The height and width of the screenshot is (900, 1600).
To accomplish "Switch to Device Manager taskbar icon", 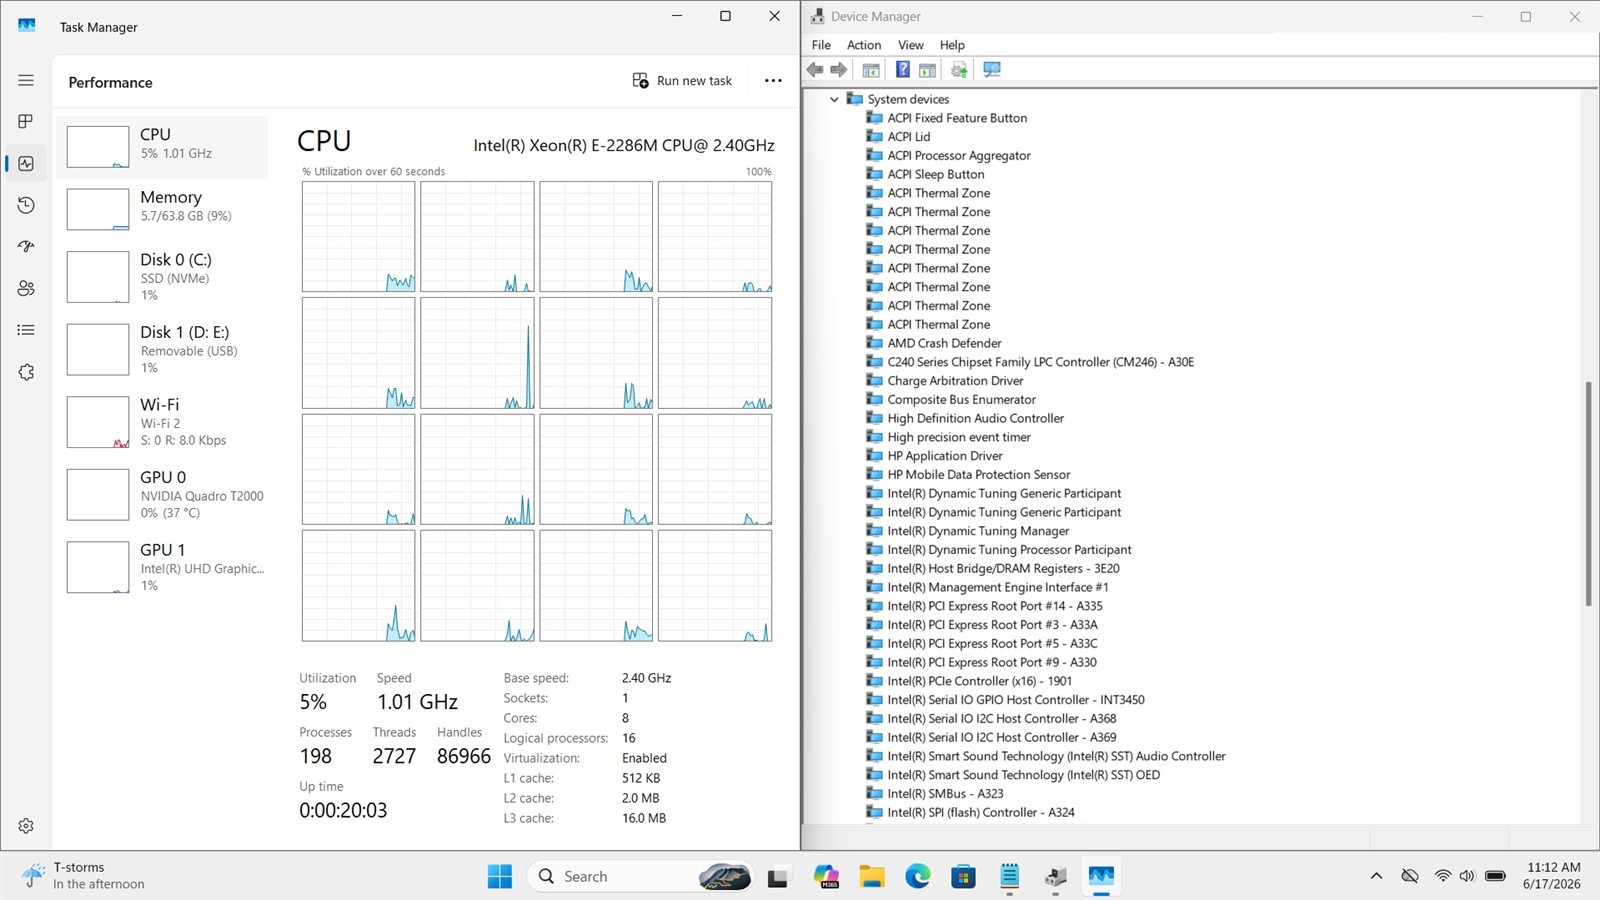I will click(x=1056, y=877).
